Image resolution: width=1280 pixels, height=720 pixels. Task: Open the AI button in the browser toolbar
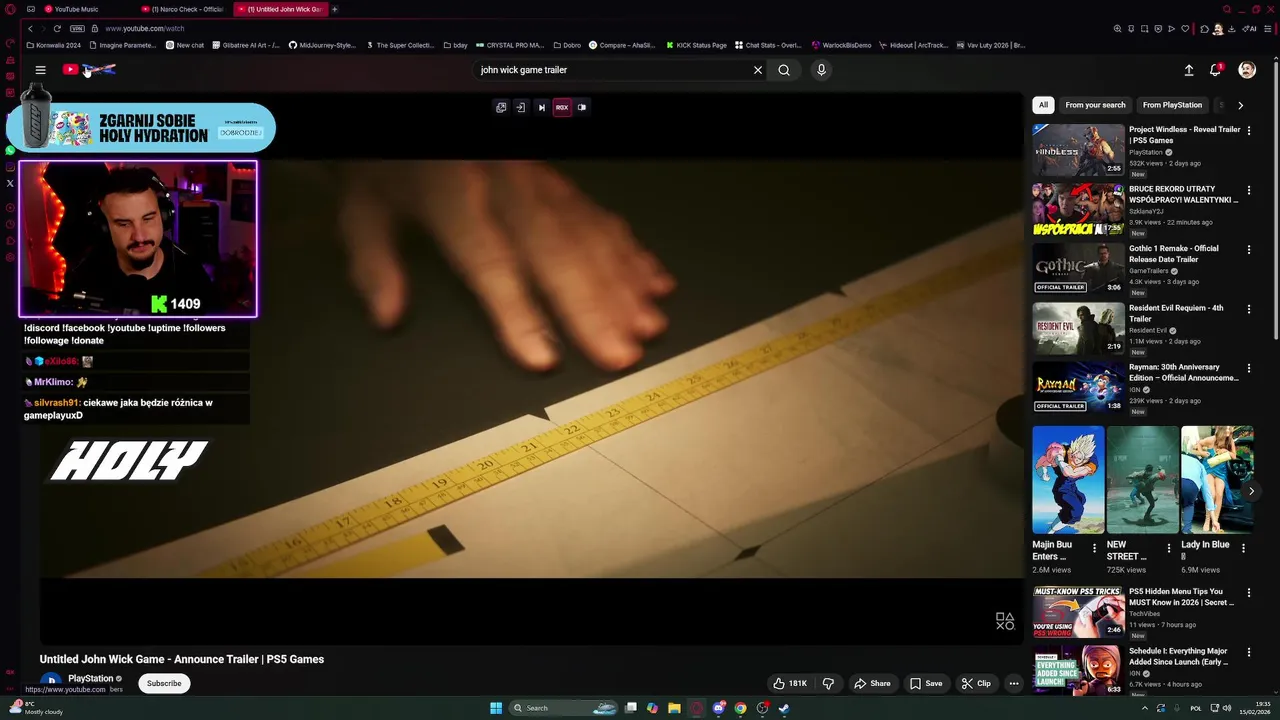[1250, 29]
